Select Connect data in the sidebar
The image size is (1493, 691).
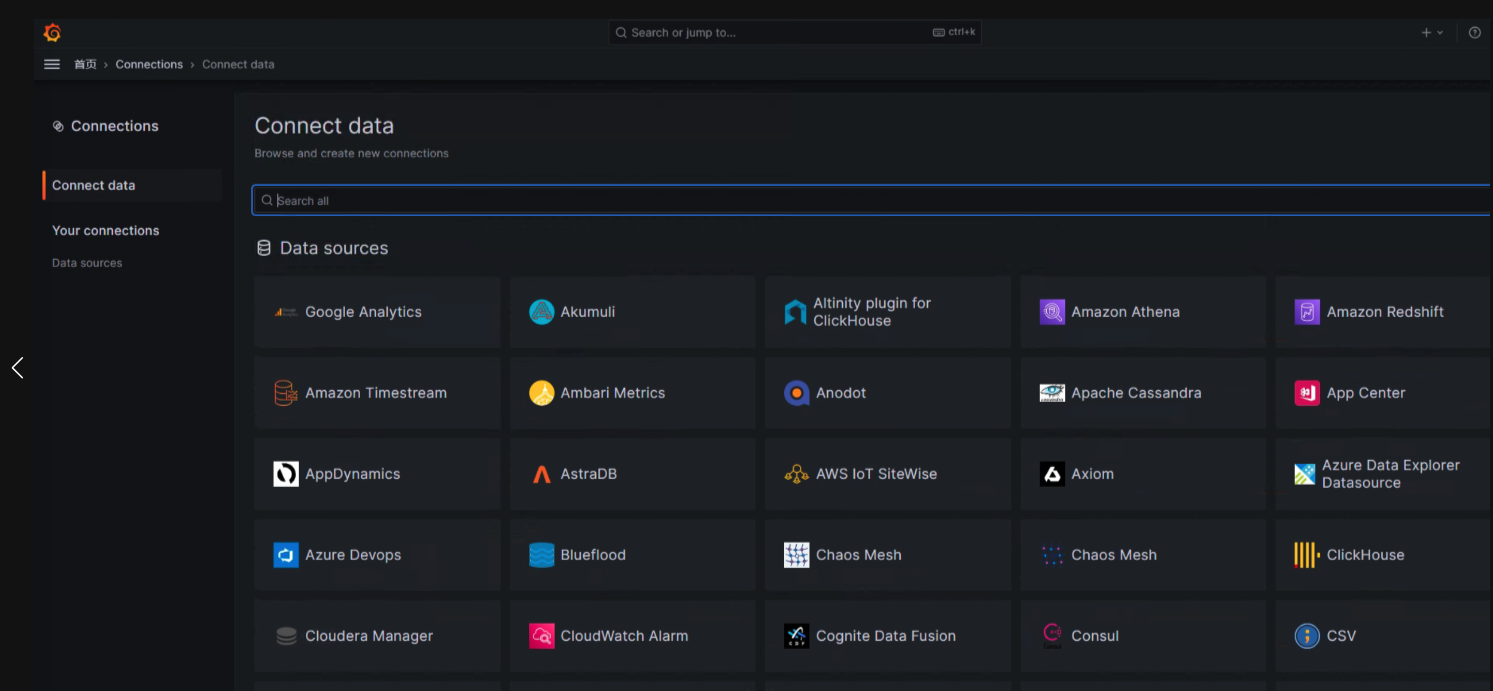coord(132,185)
